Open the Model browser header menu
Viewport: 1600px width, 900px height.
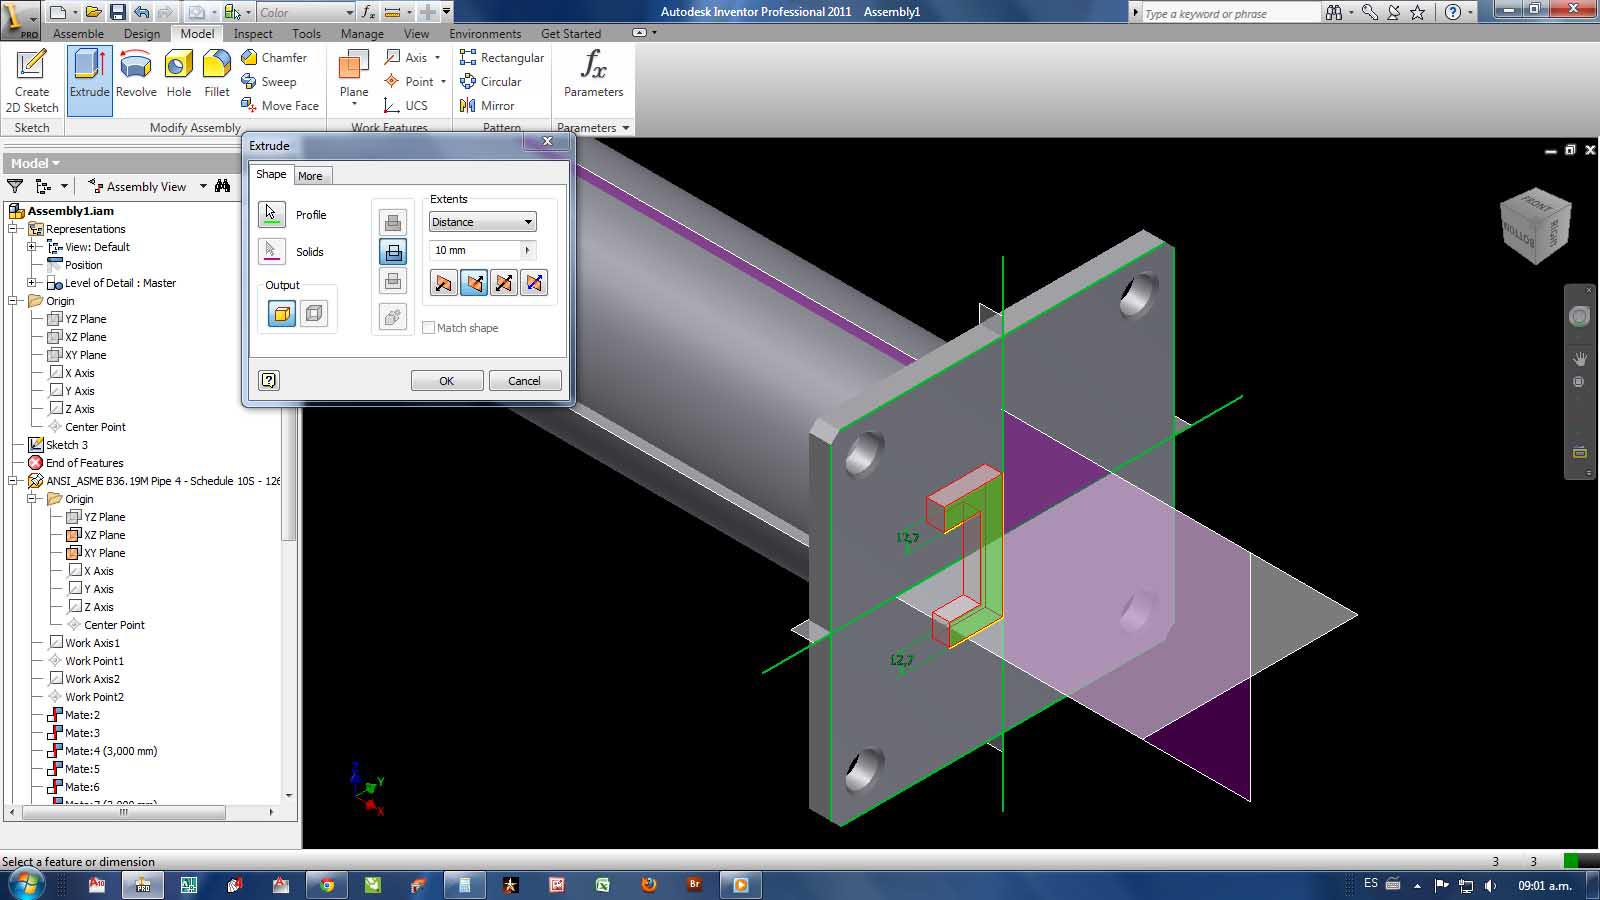(36, 163)
